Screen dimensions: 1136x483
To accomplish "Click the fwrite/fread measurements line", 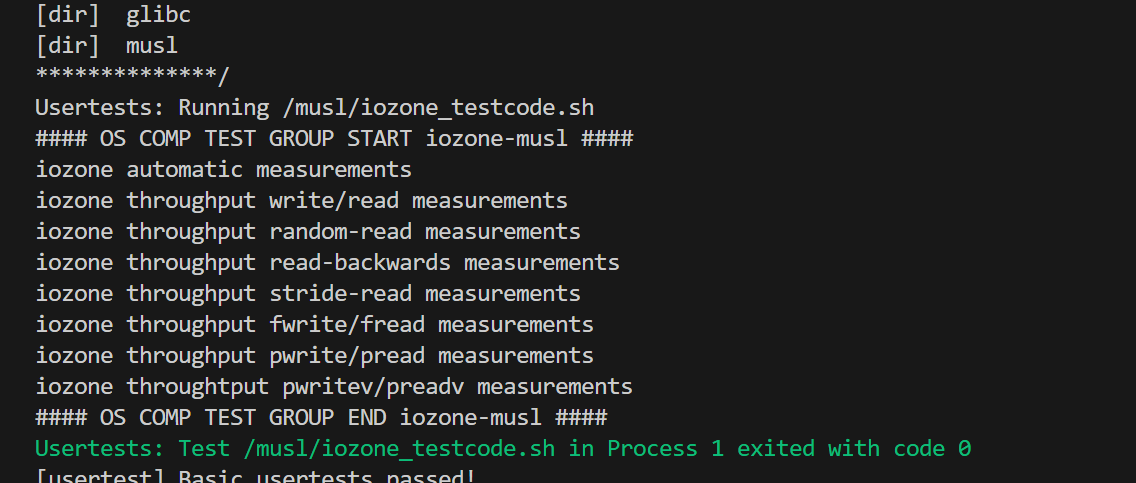I will 314,325.
